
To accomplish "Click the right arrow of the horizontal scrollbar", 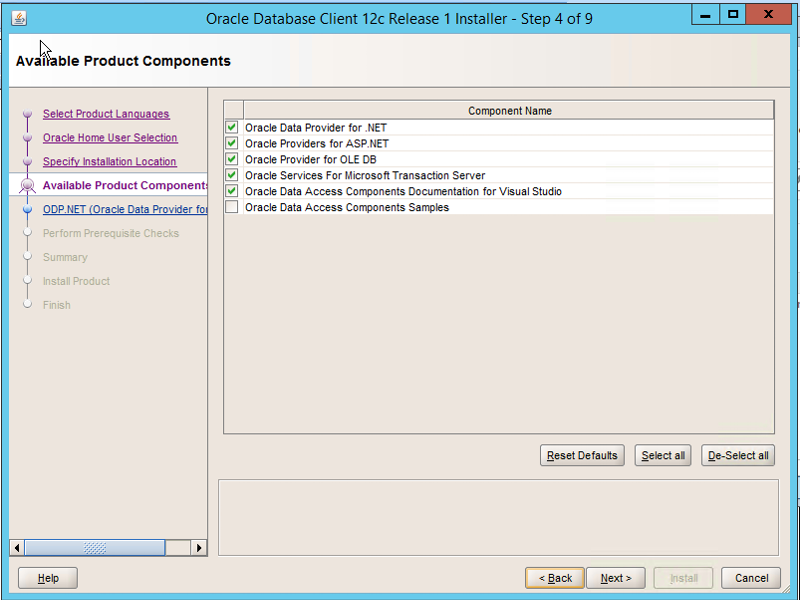I will click(x=198, y=548).
